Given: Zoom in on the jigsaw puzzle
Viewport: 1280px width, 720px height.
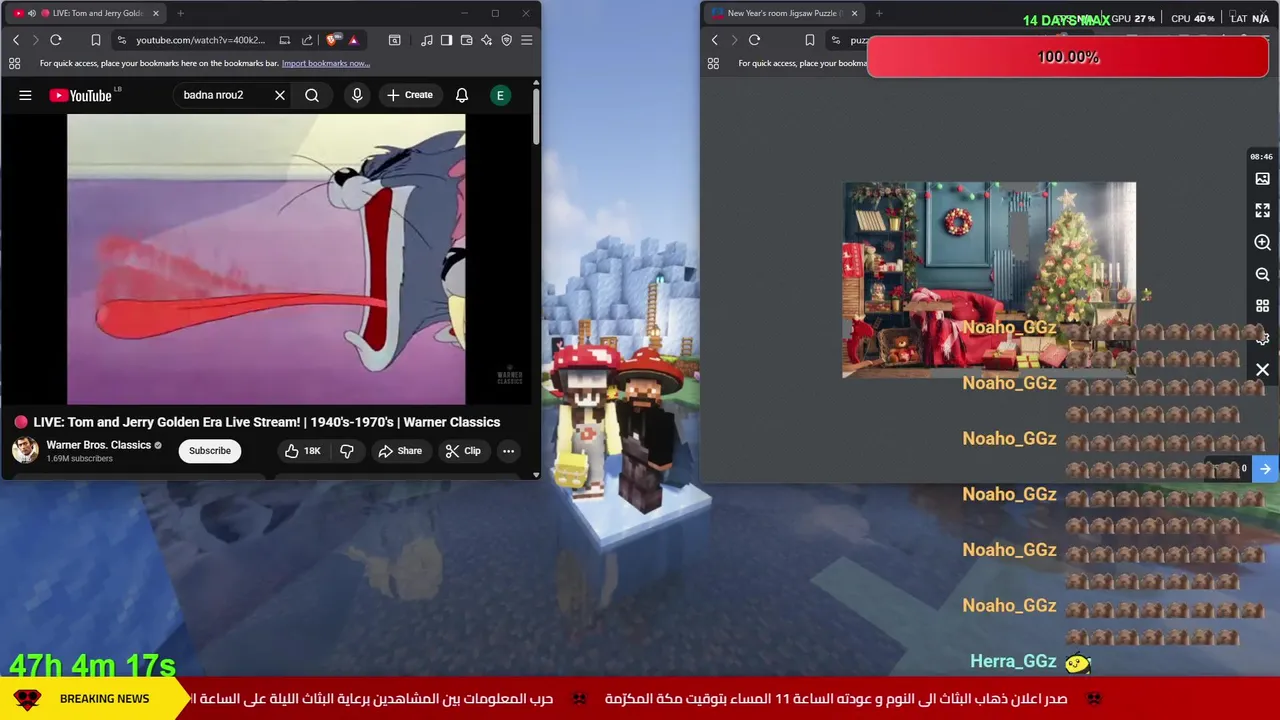Looking at the screenshot, I should tap(1262, 243).
